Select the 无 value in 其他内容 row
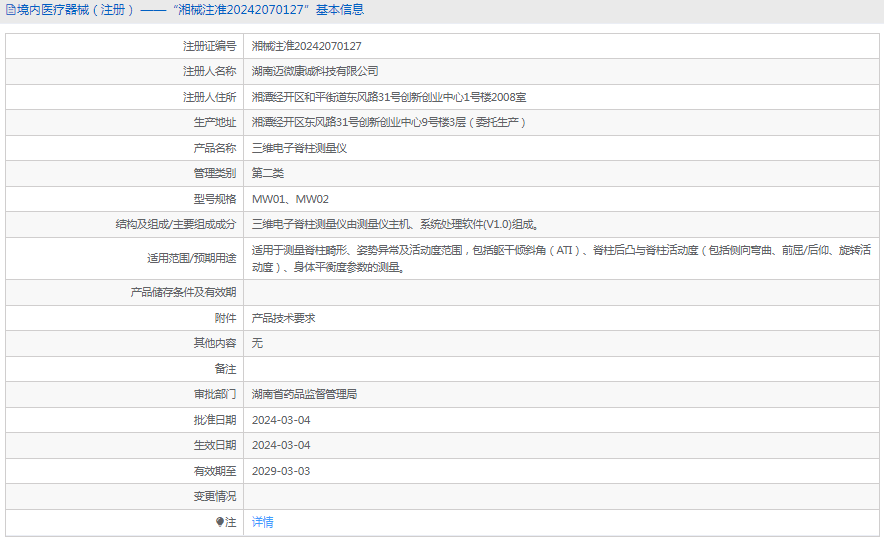The width and height of the screenshot is (884, 545). [257, 343]
